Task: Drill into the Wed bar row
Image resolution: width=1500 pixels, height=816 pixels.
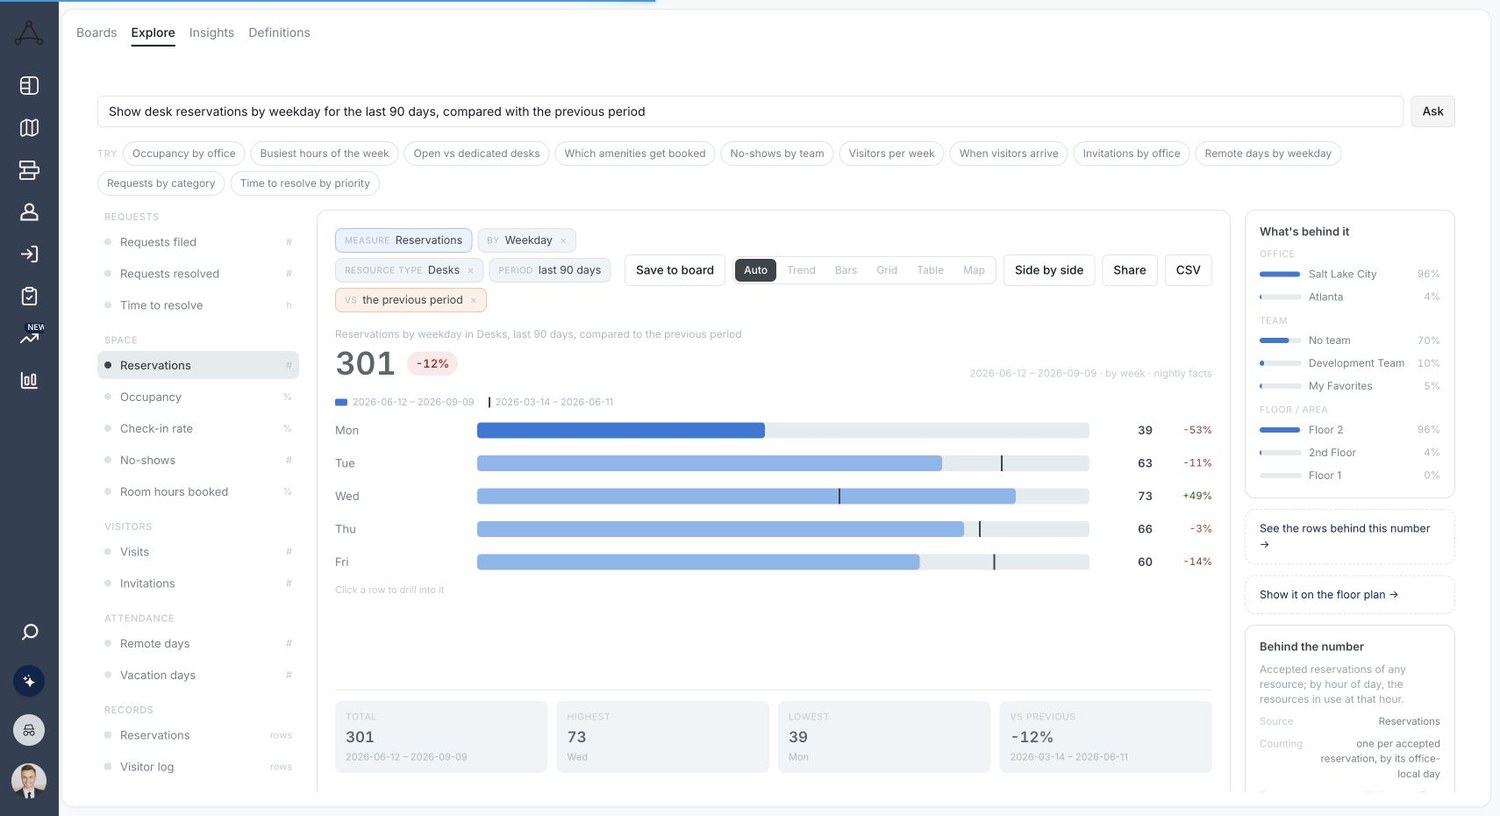Action: click(x=773, y=496)
